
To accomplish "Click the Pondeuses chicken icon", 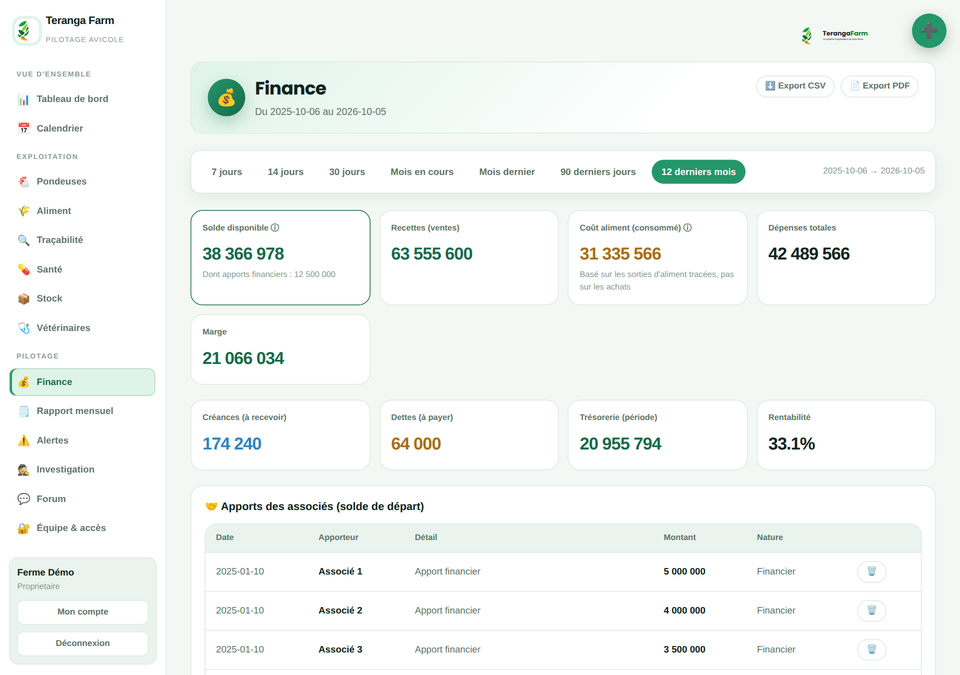I will 23,181.
